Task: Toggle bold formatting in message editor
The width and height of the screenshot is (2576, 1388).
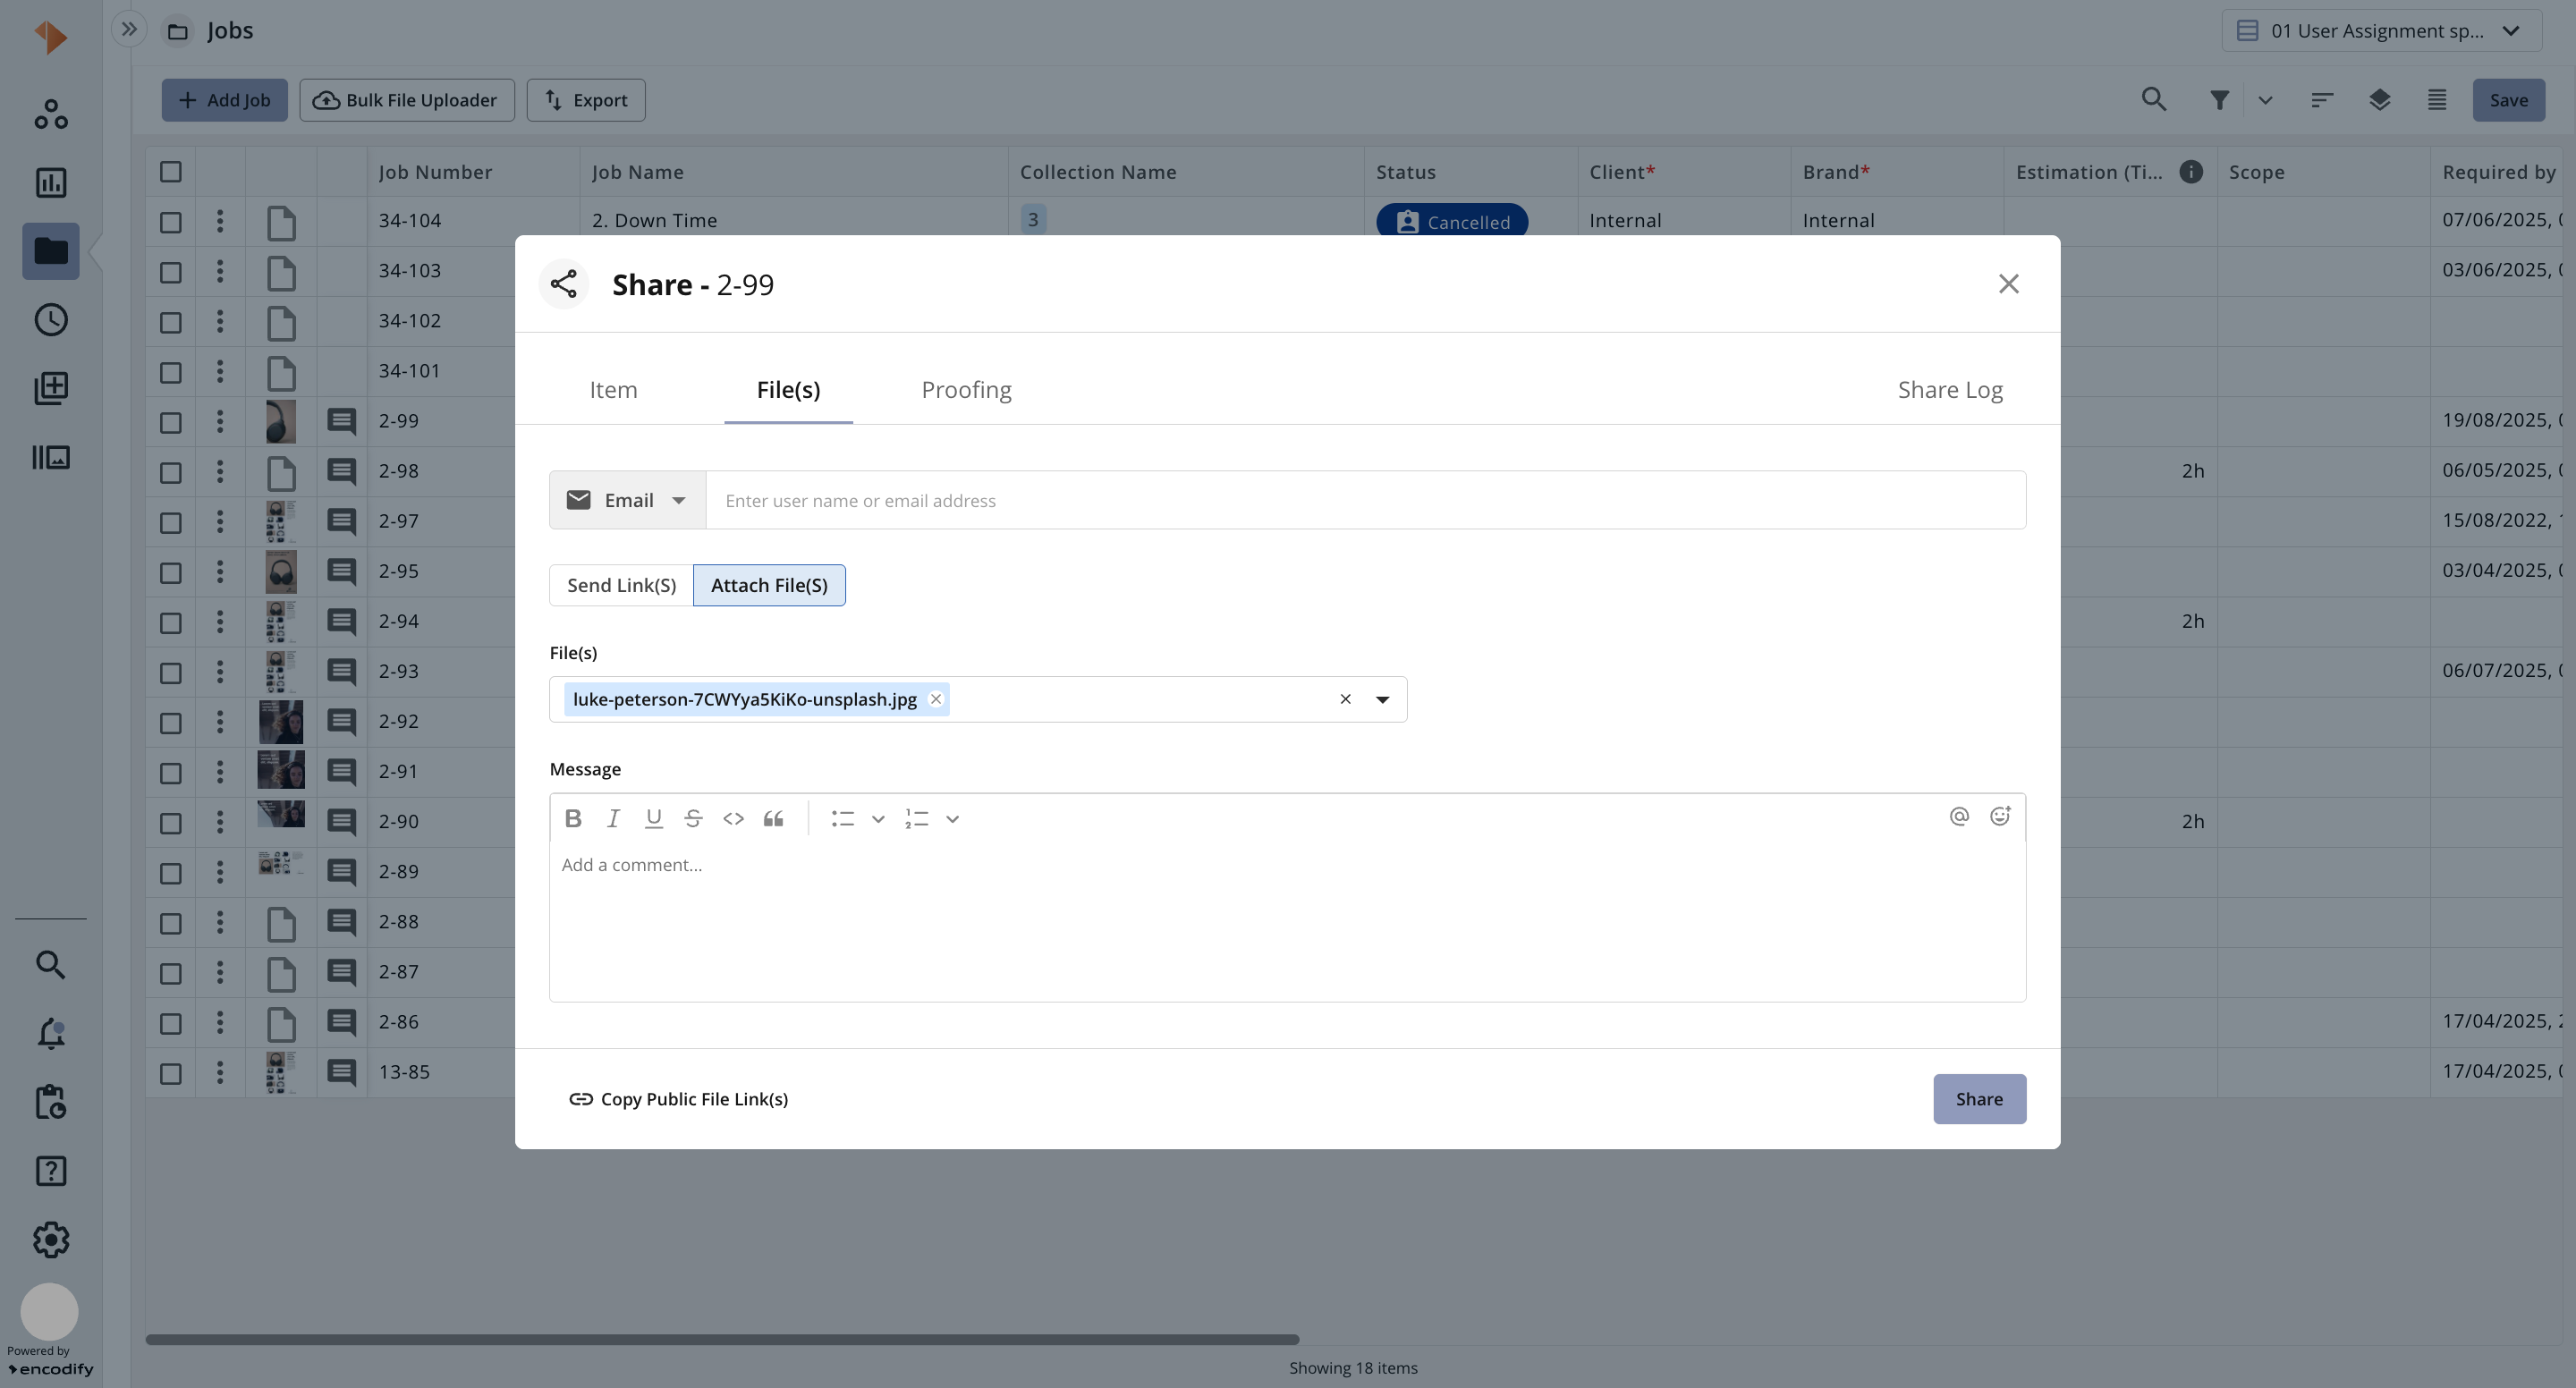Action: tap(573, 818)
